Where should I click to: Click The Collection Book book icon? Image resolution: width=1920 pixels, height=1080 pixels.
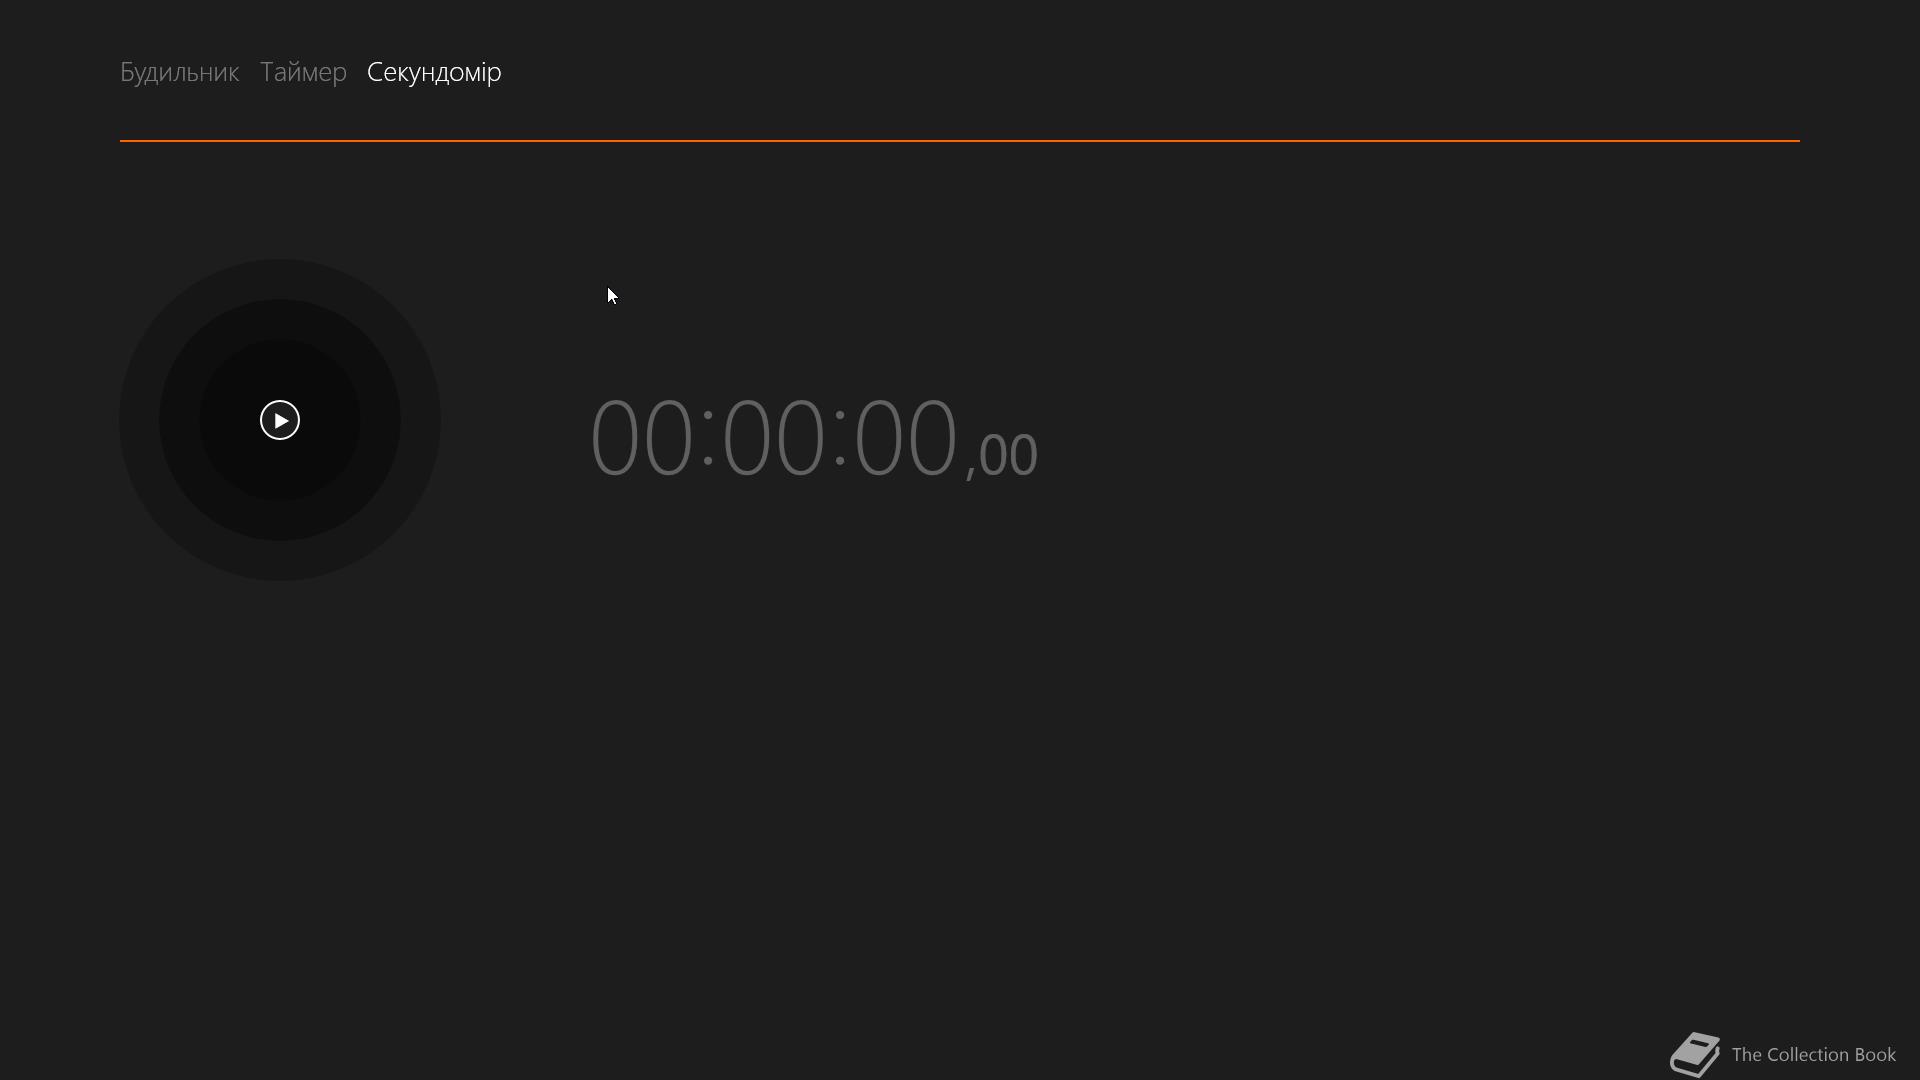coord(1695,1055)
